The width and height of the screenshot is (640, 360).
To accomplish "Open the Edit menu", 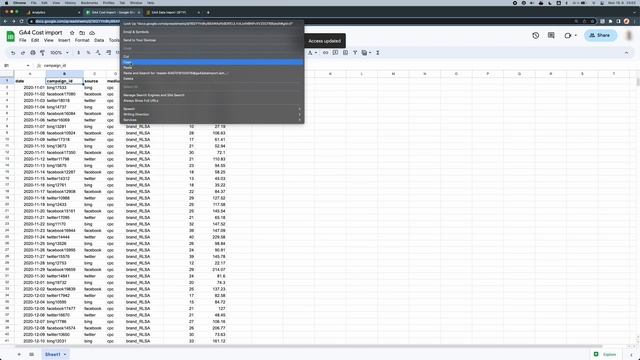I will click(x=35, y=40).
